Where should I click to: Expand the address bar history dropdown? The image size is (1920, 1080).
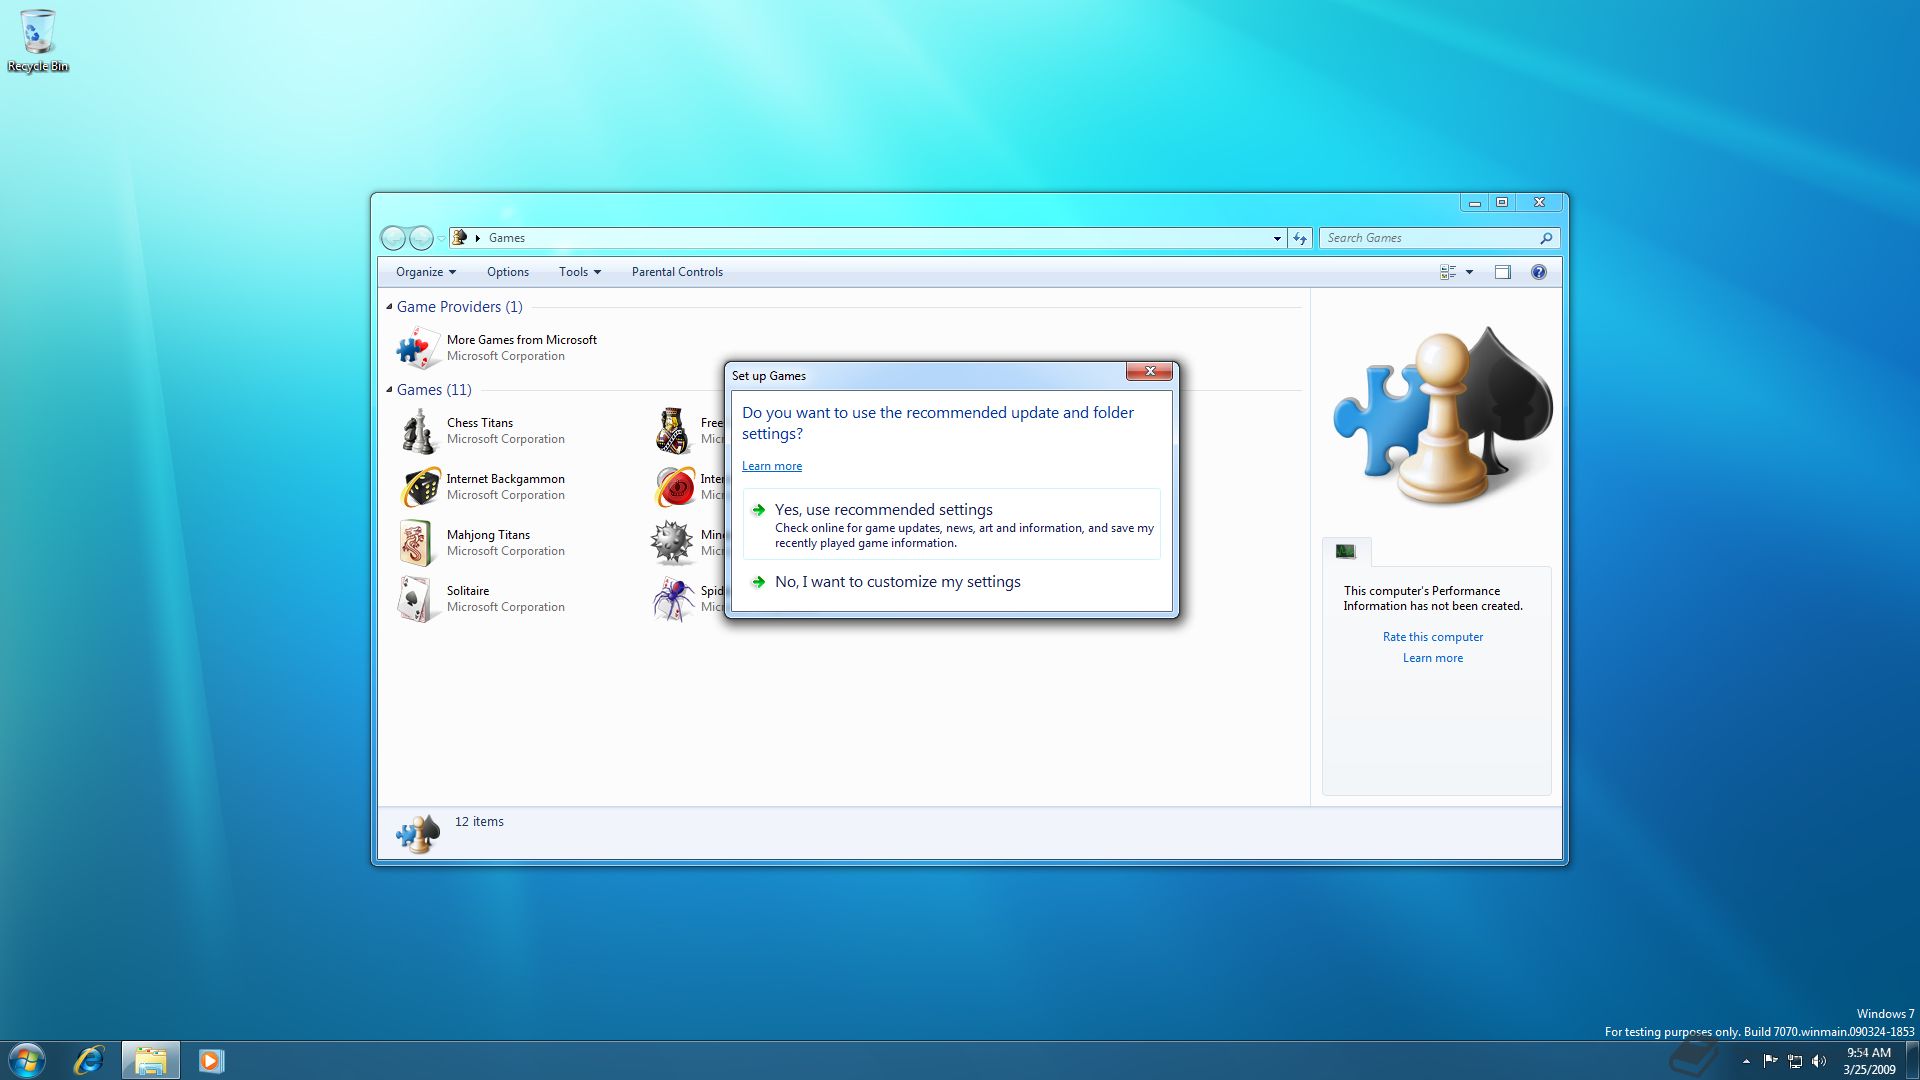pyautogui.click(x=1277, y=238)
